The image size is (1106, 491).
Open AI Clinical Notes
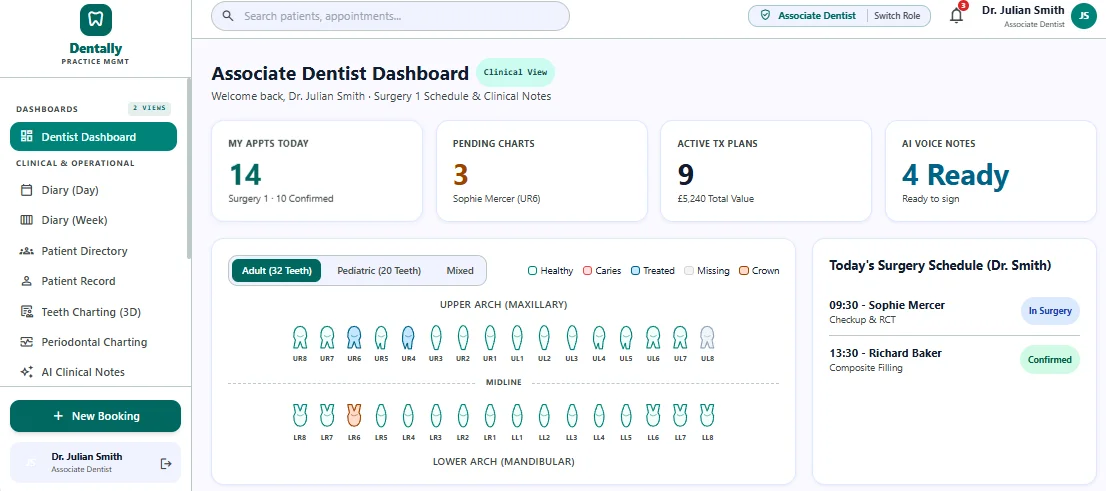click(93, 372)
